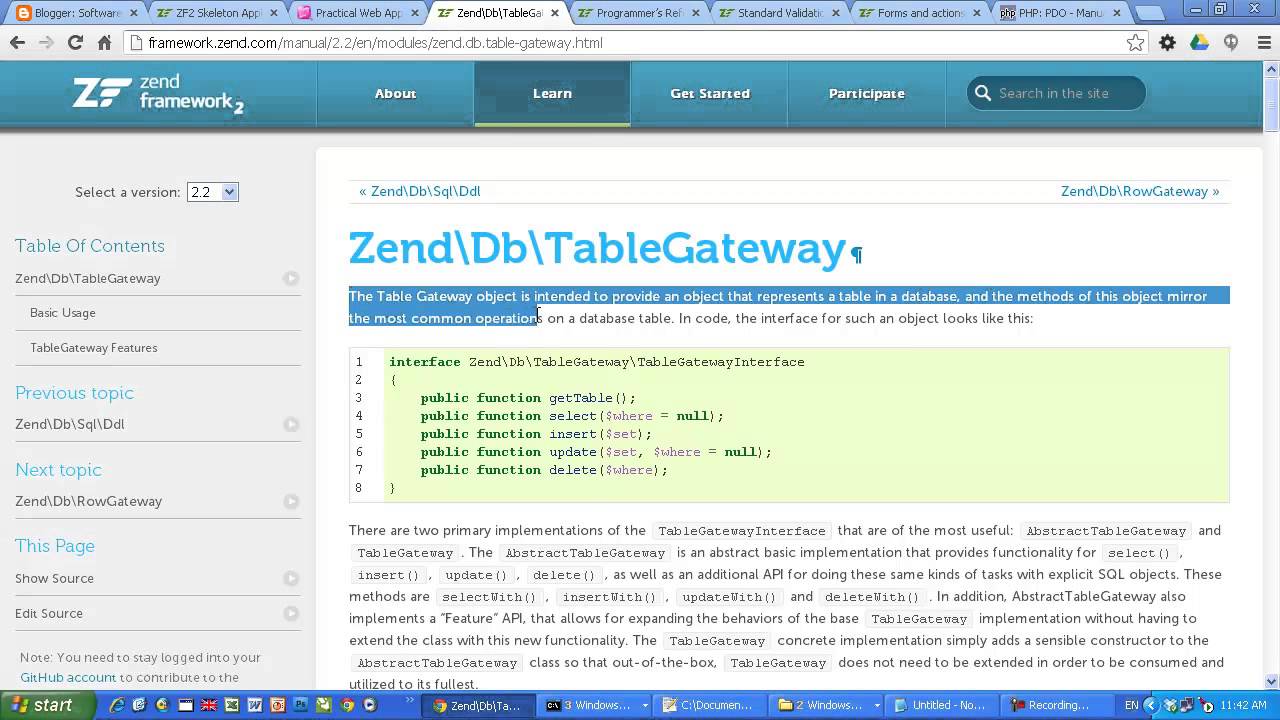The image size is (1280, 720).
Task: Click the new tab button
Action: click(x=1150, y=14)
